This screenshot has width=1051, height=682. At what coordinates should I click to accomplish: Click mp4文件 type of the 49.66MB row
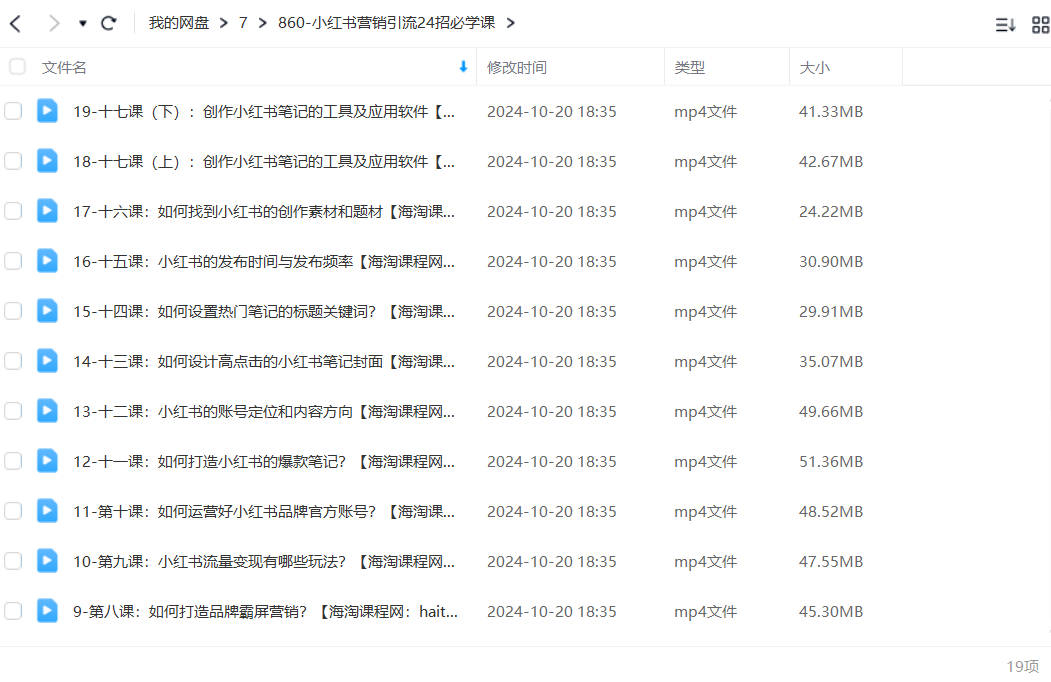tap(706, 412)
